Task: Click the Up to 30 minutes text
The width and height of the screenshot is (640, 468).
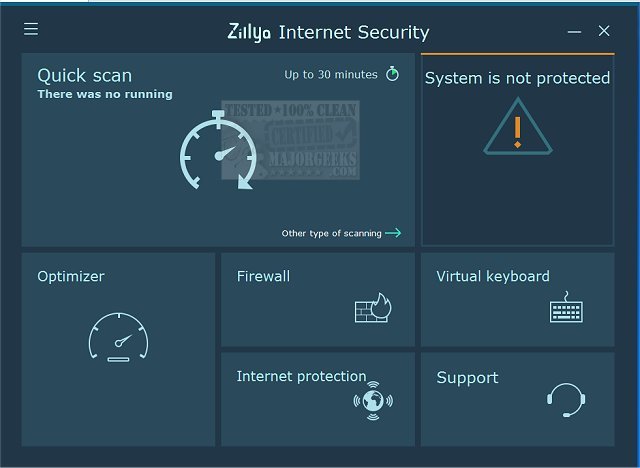Action: pyautogui.click(x=331, y=74)
